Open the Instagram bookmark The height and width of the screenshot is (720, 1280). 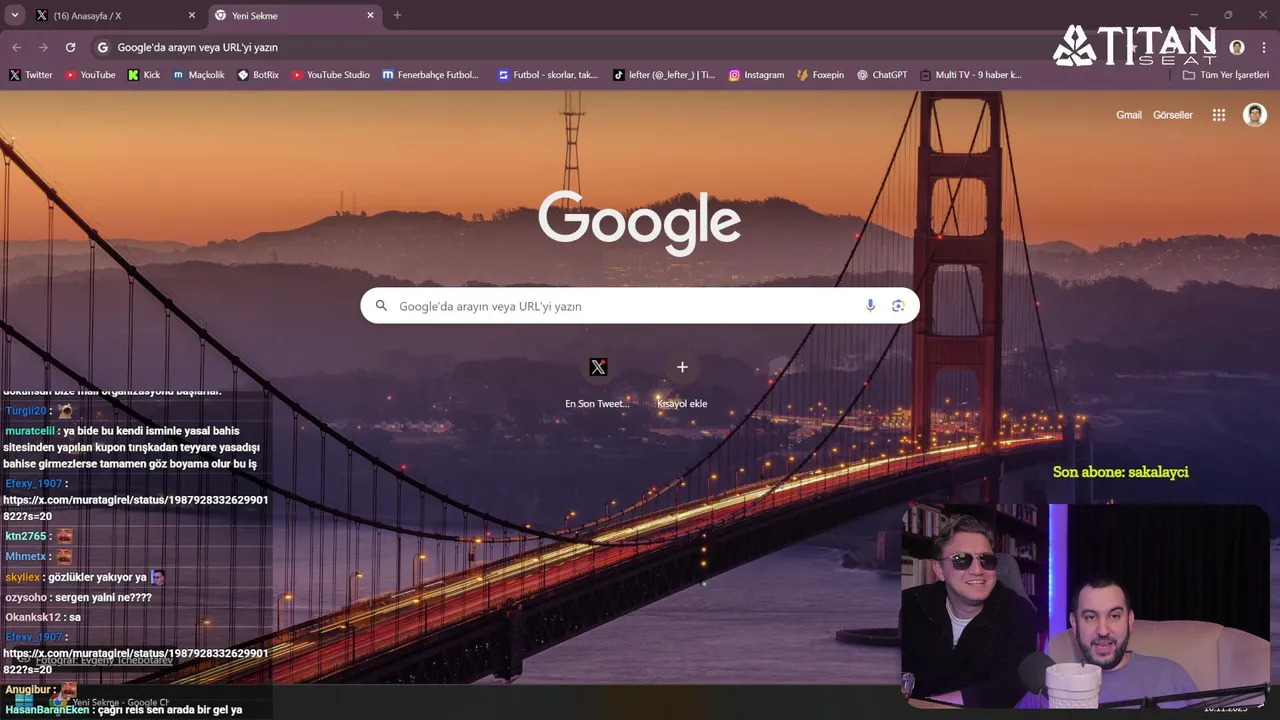[757, 75]
